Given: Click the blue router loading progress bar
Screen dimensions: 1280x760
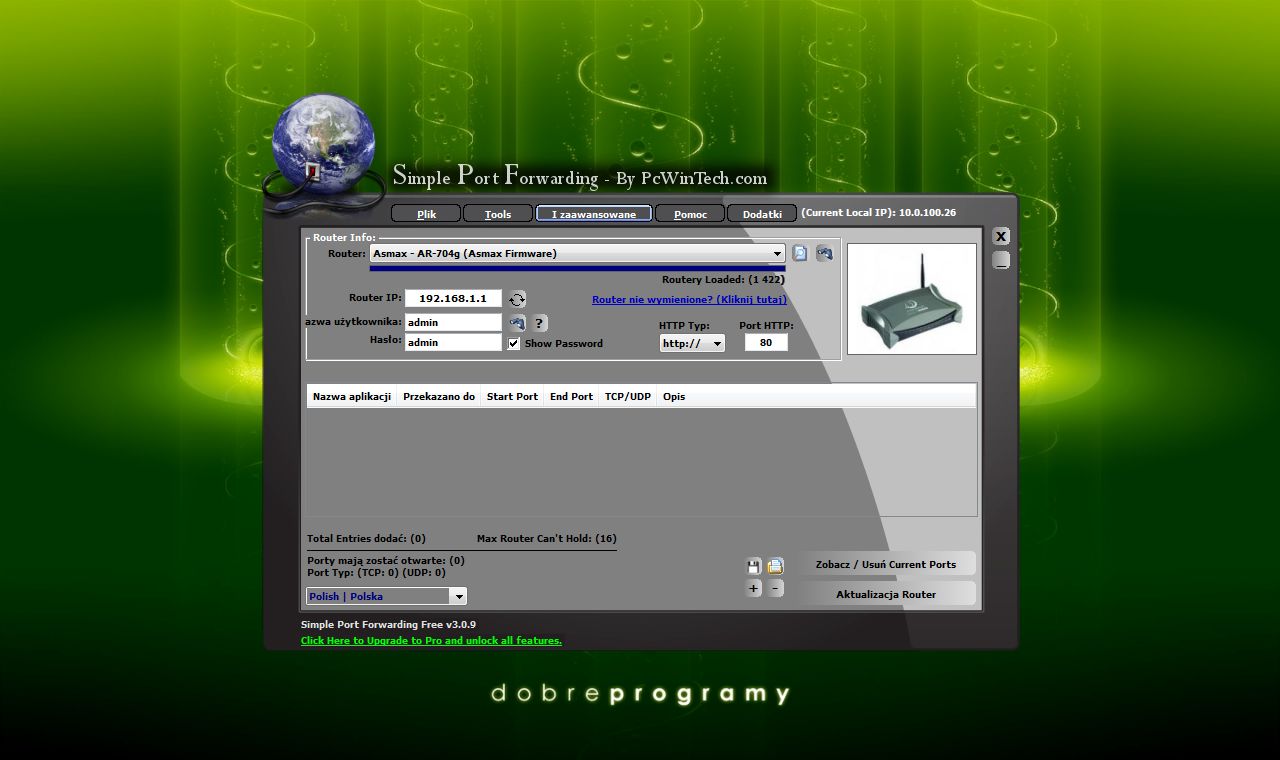Looking at the screenshot, I should tap(575, 267).
